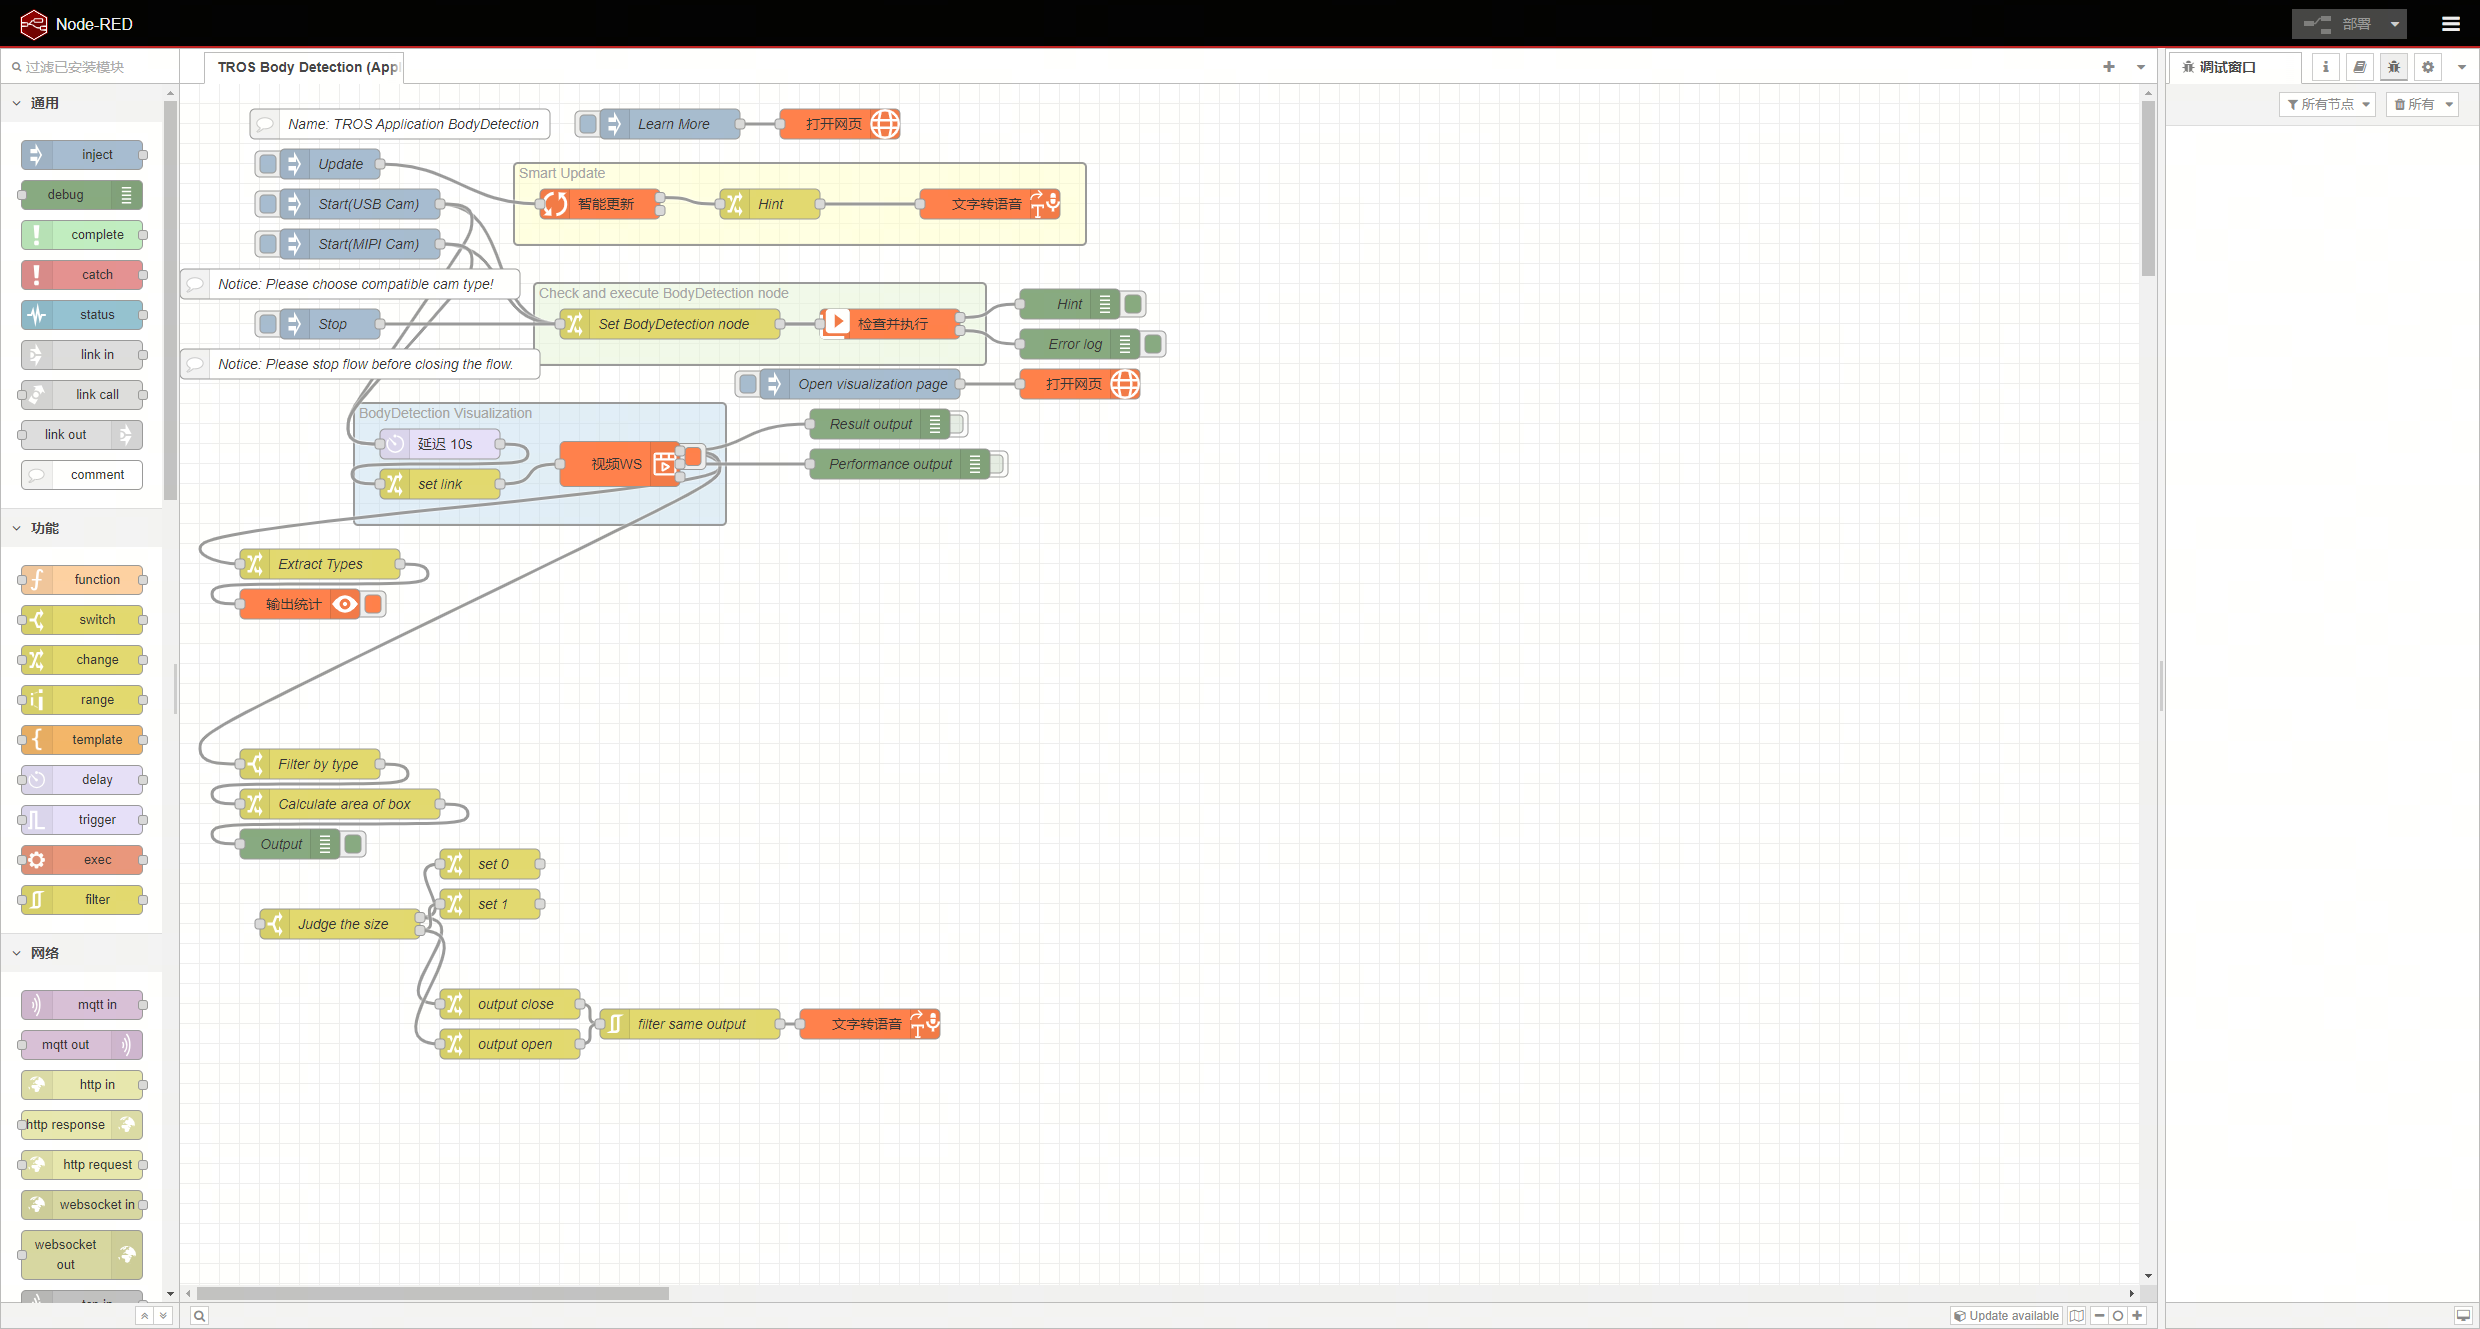The width and height of the screenshot is (2480, 1329).
Task: Open the main hamburger menu
Action: click(x=2451, y=23)
